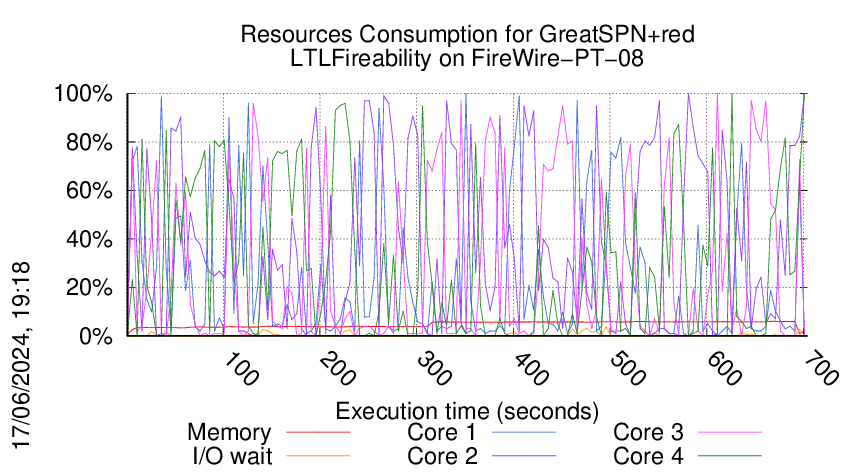The height and width of the screenshot is (475, 850).
Task: Click the 'Execution time (seconds)' axis title
Action: click(467, 411)
